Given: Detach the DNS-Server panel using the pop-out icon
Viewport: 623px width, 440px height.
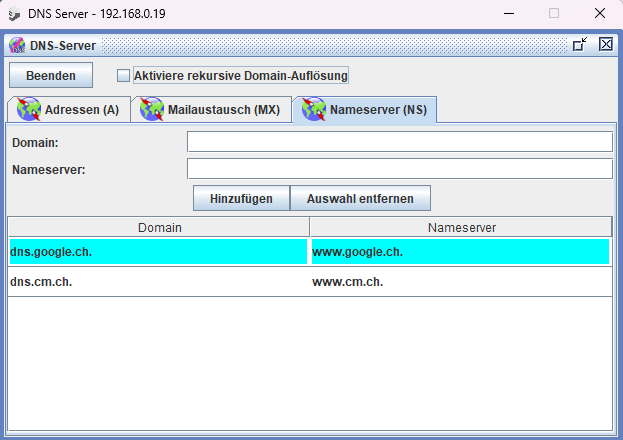Looking at the screenshot, I should pyautogui.click(x=580, y=44).
